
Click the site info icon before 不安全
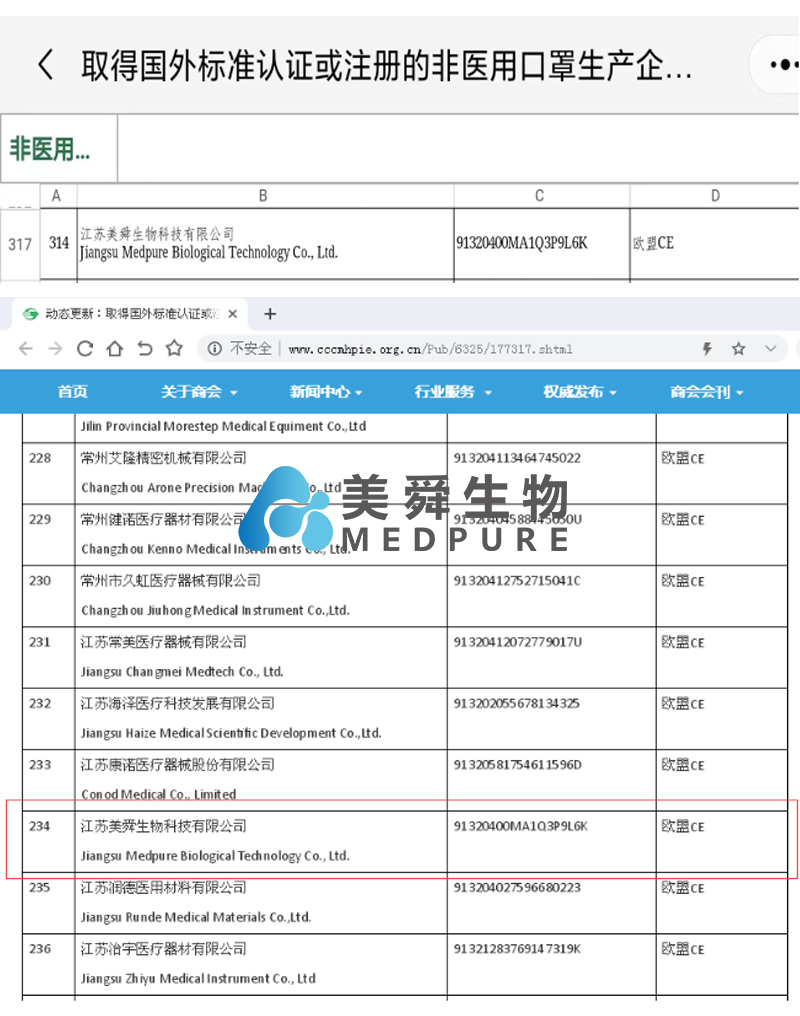tap(214, 349)
